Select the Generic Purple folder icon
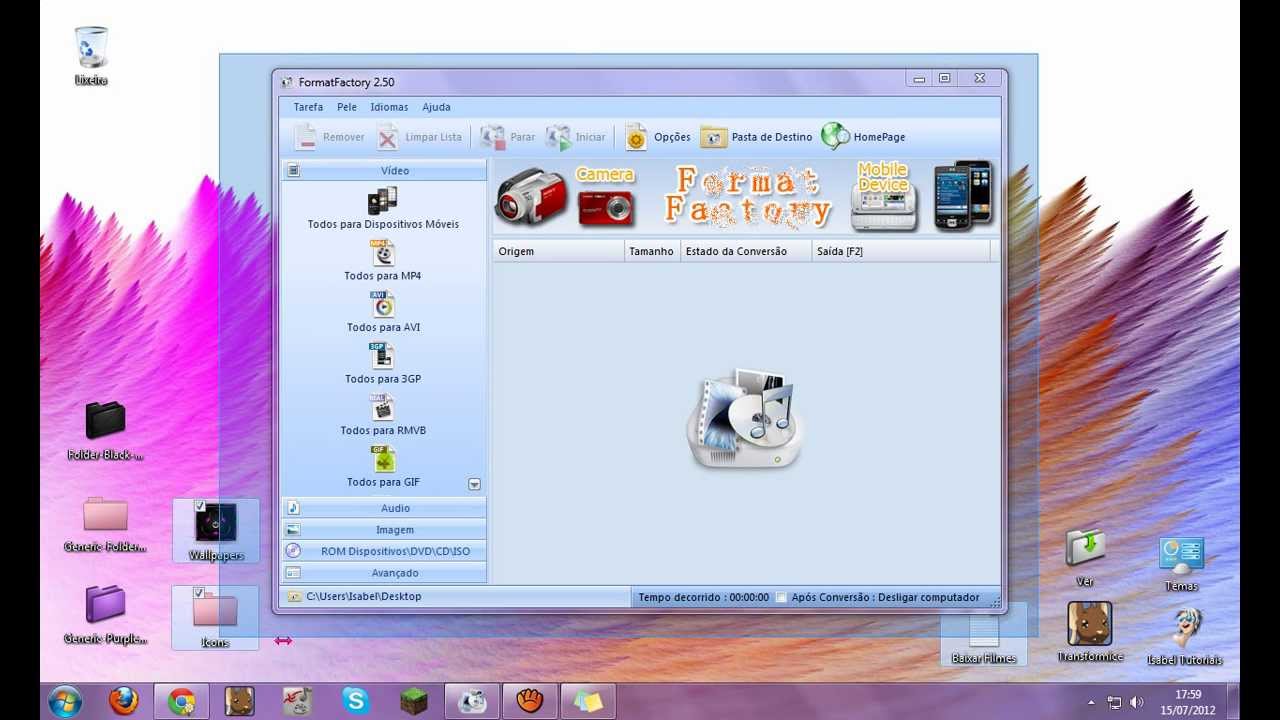 [x=105, y=614]
